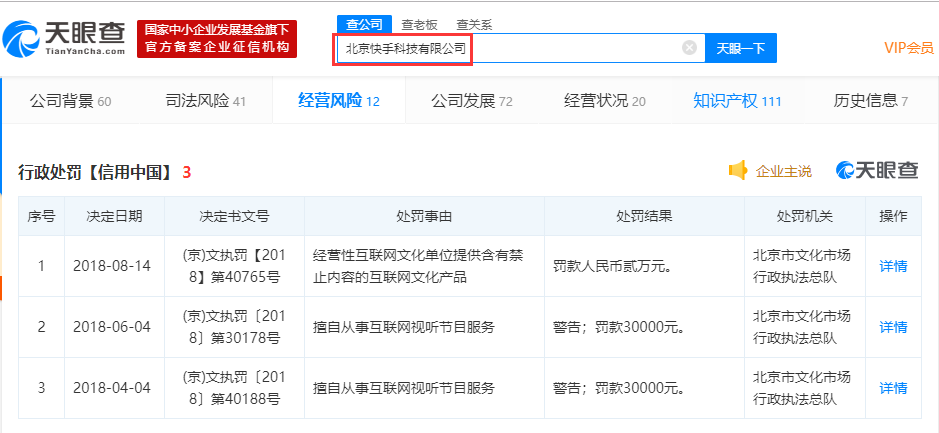939x433 pixels.
Task: Select the 查关系 search tab
Action: [x=474, y=25]
